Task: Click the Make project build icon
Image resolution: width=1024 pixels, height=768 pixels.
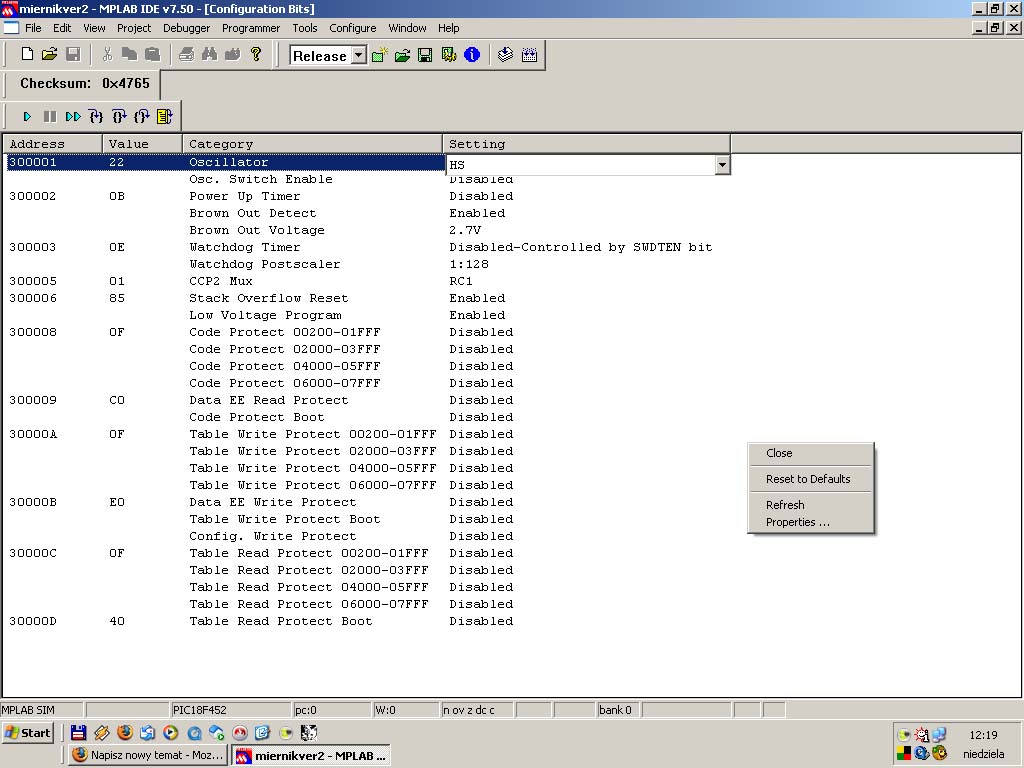Action: (x=505, y=55)
